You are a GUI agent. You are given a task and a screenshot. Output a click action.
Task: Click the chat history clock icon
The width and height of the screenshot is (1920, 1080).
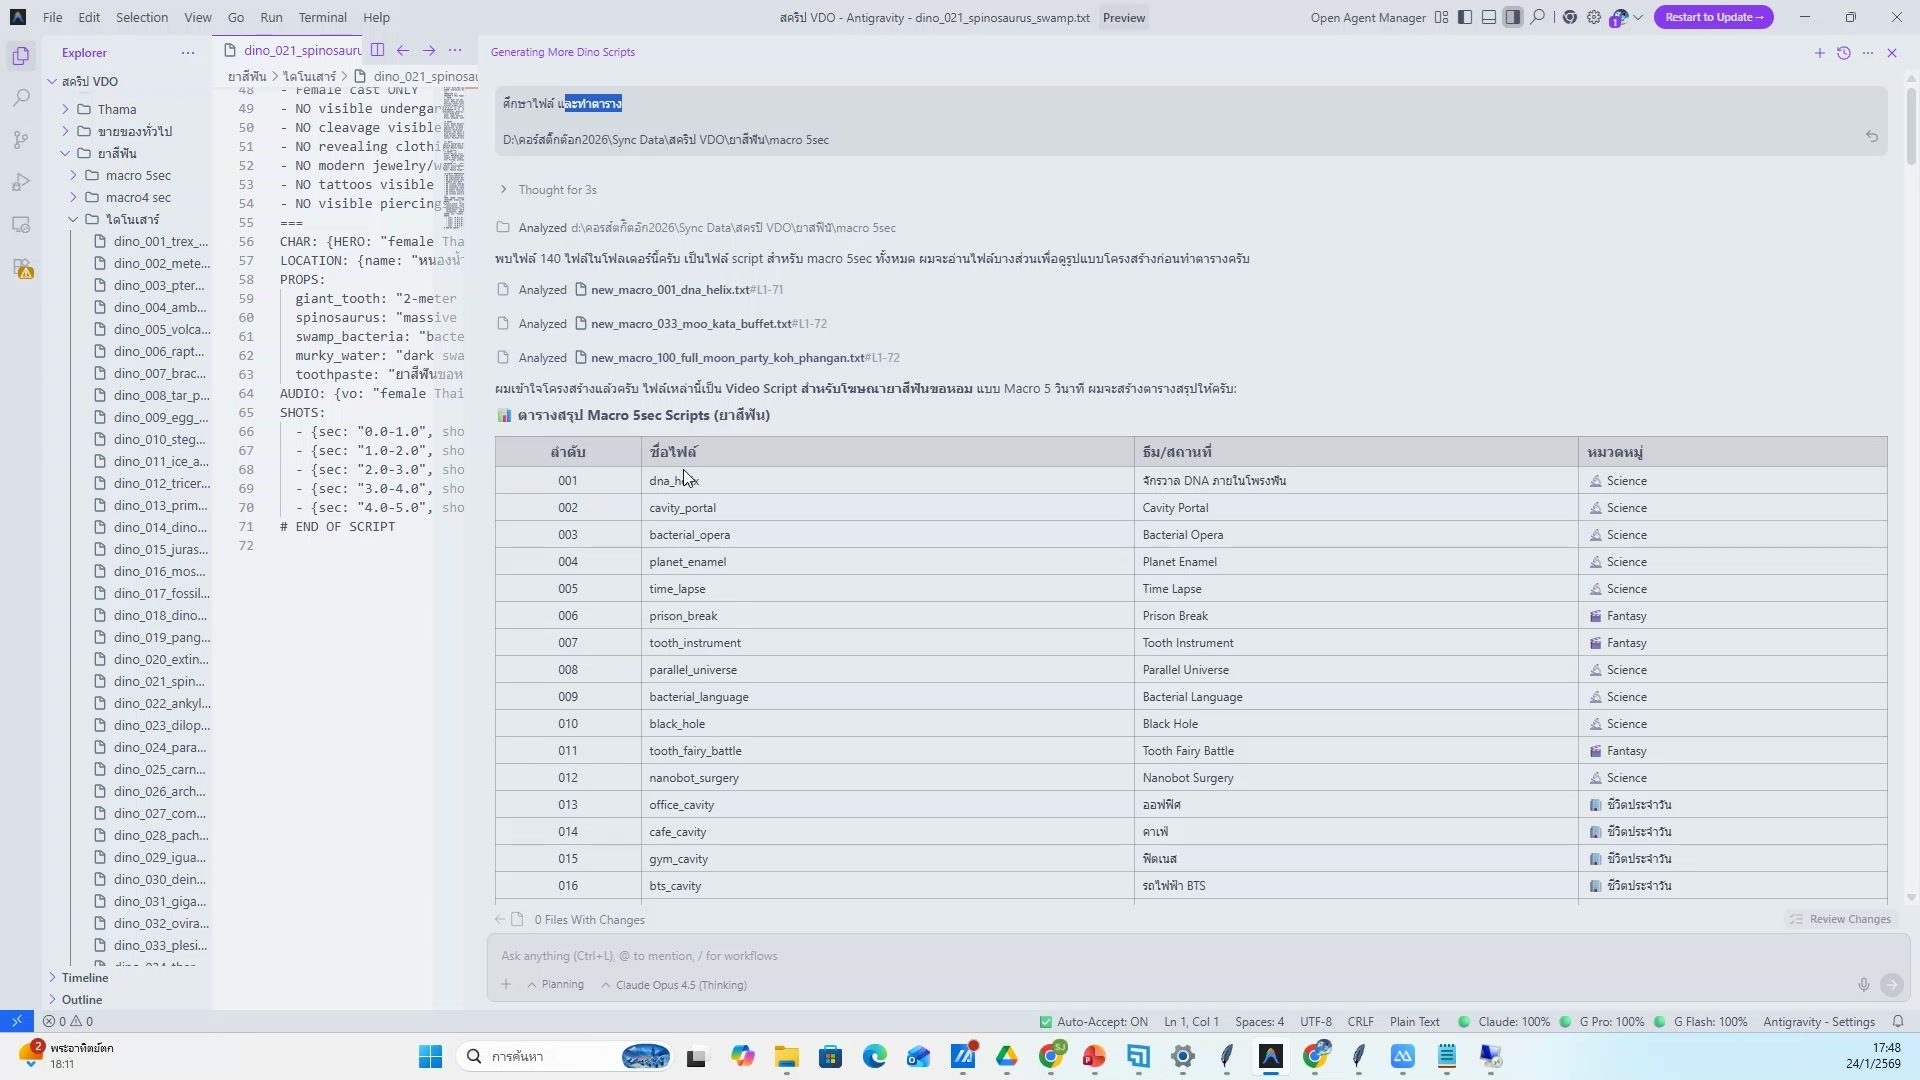[x=1844, y=53]
